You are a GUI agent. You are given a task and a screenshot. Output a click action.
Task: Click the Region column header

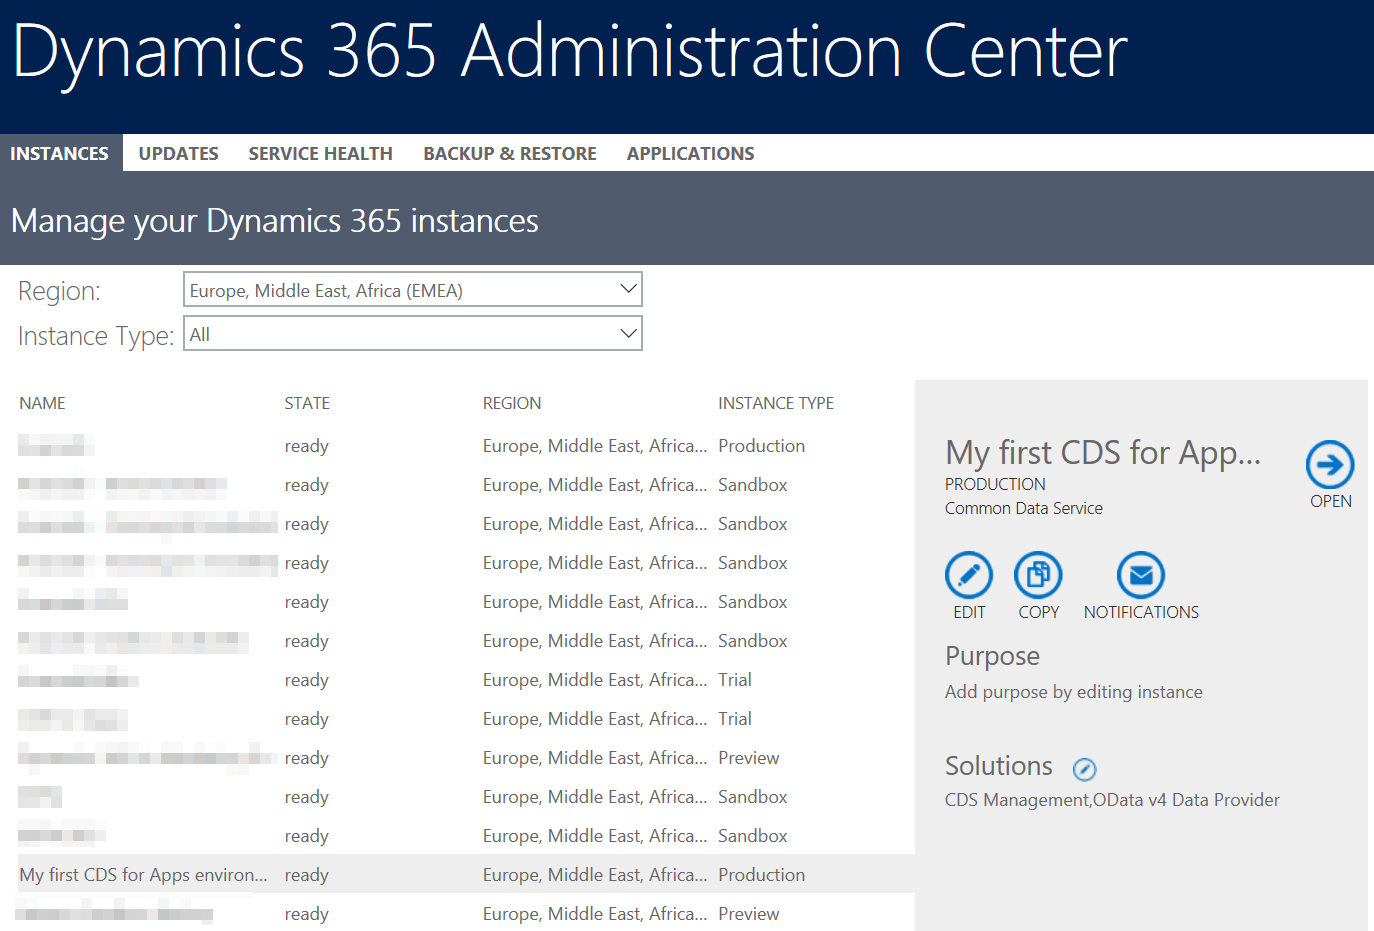[x=511, y=403]
